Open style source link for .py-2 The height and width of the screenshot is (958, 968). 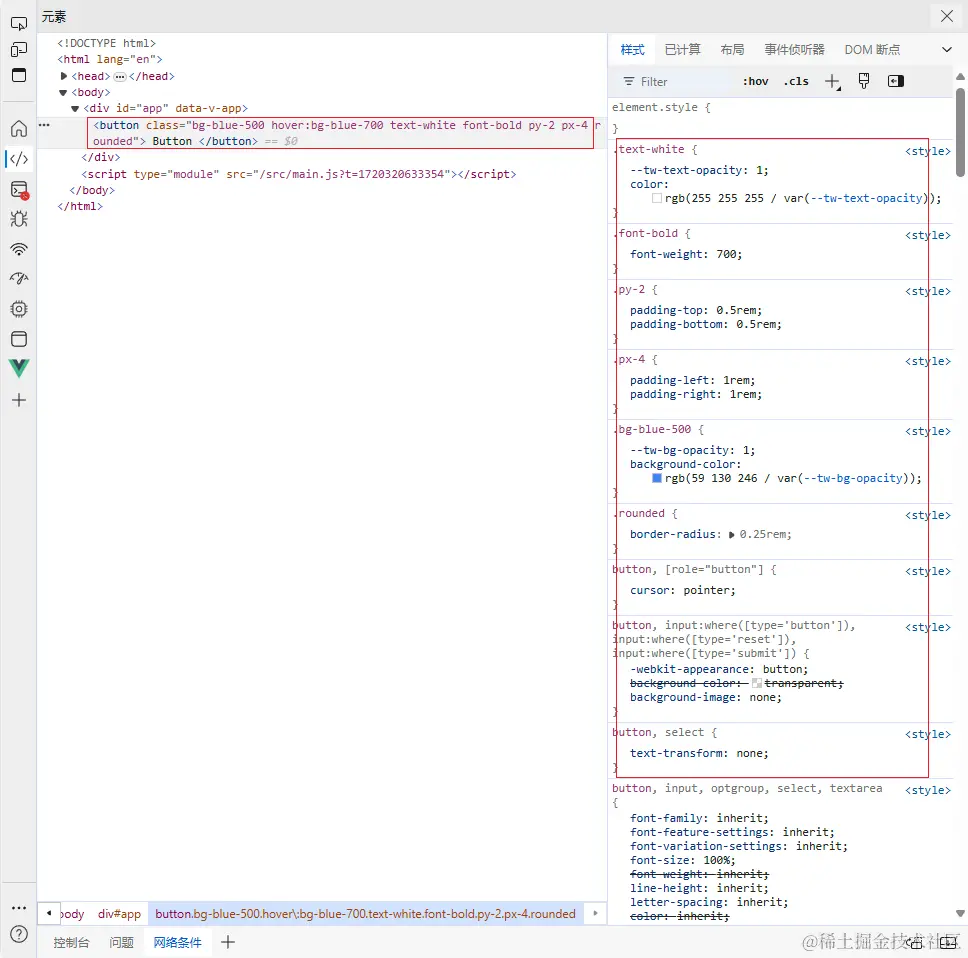pos(928,291)
